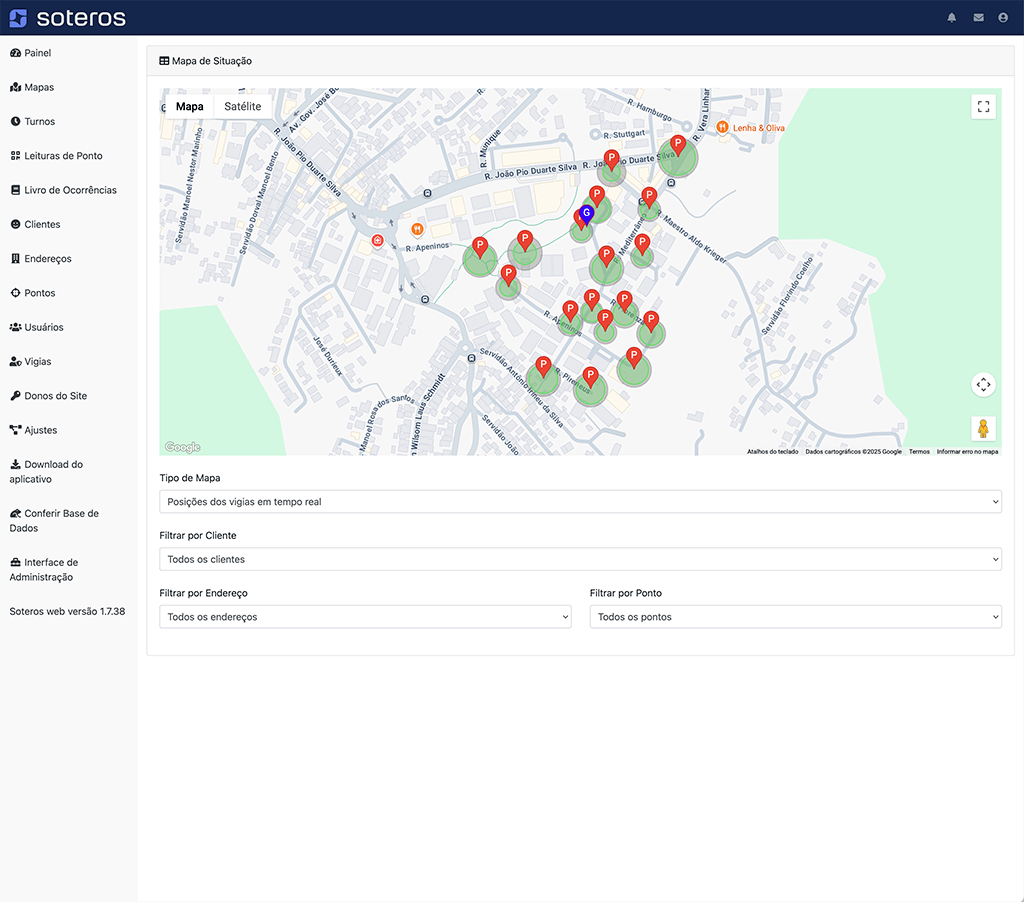The image size is (1024, 902).
Task: Click the map camera pan control
Action: pos(983,384)
